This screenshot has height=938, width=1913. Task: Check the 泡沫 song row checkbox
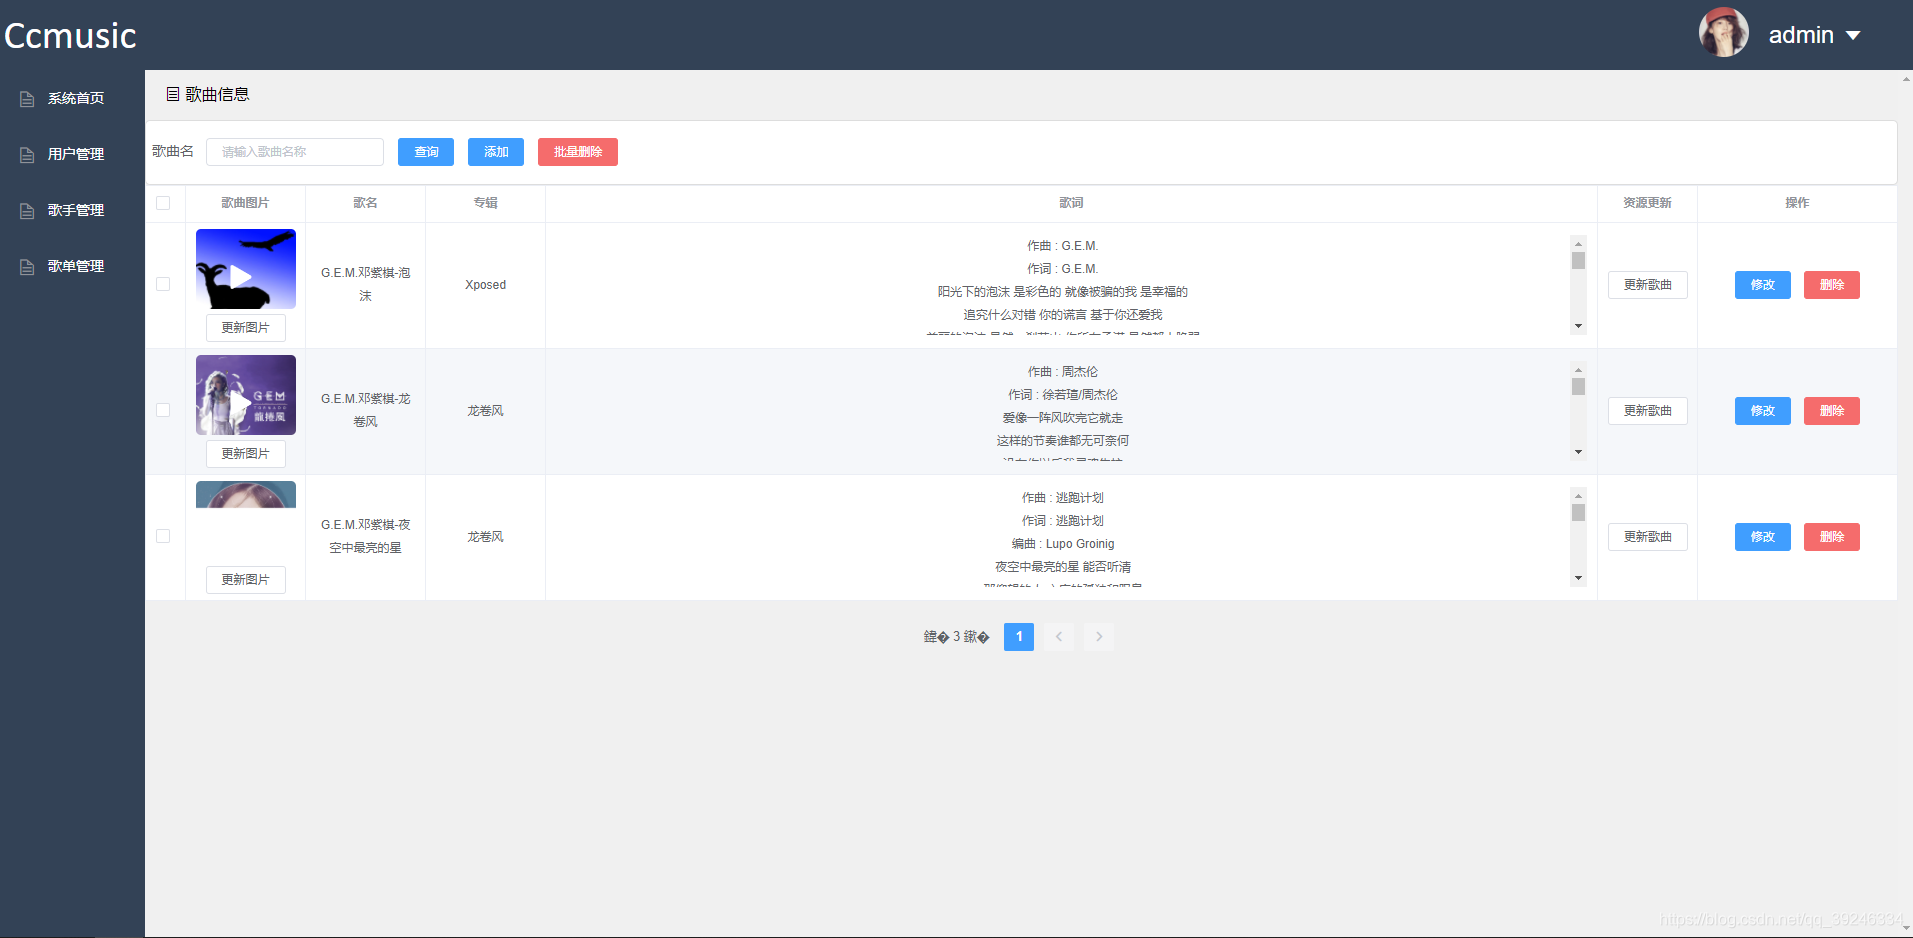click(x=163, y=284)
